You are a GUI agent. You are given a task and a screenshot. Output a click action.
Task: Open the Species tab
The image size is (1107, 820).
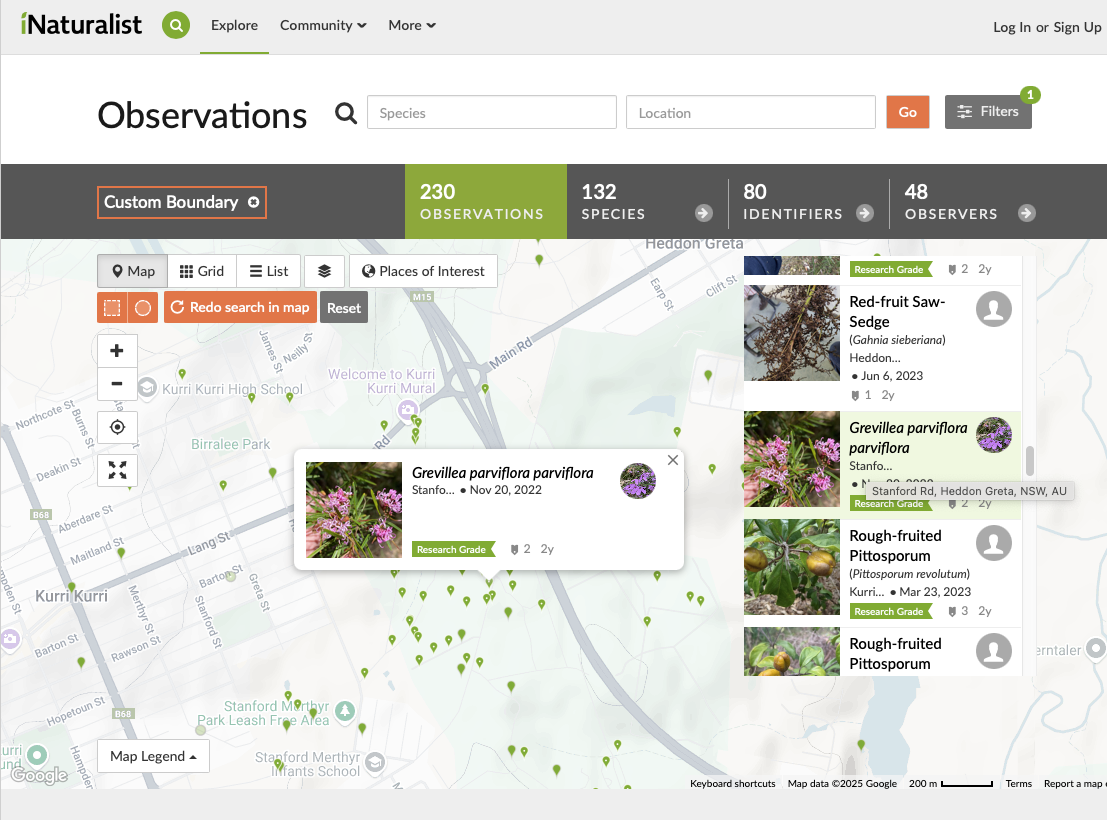(647, 202)
